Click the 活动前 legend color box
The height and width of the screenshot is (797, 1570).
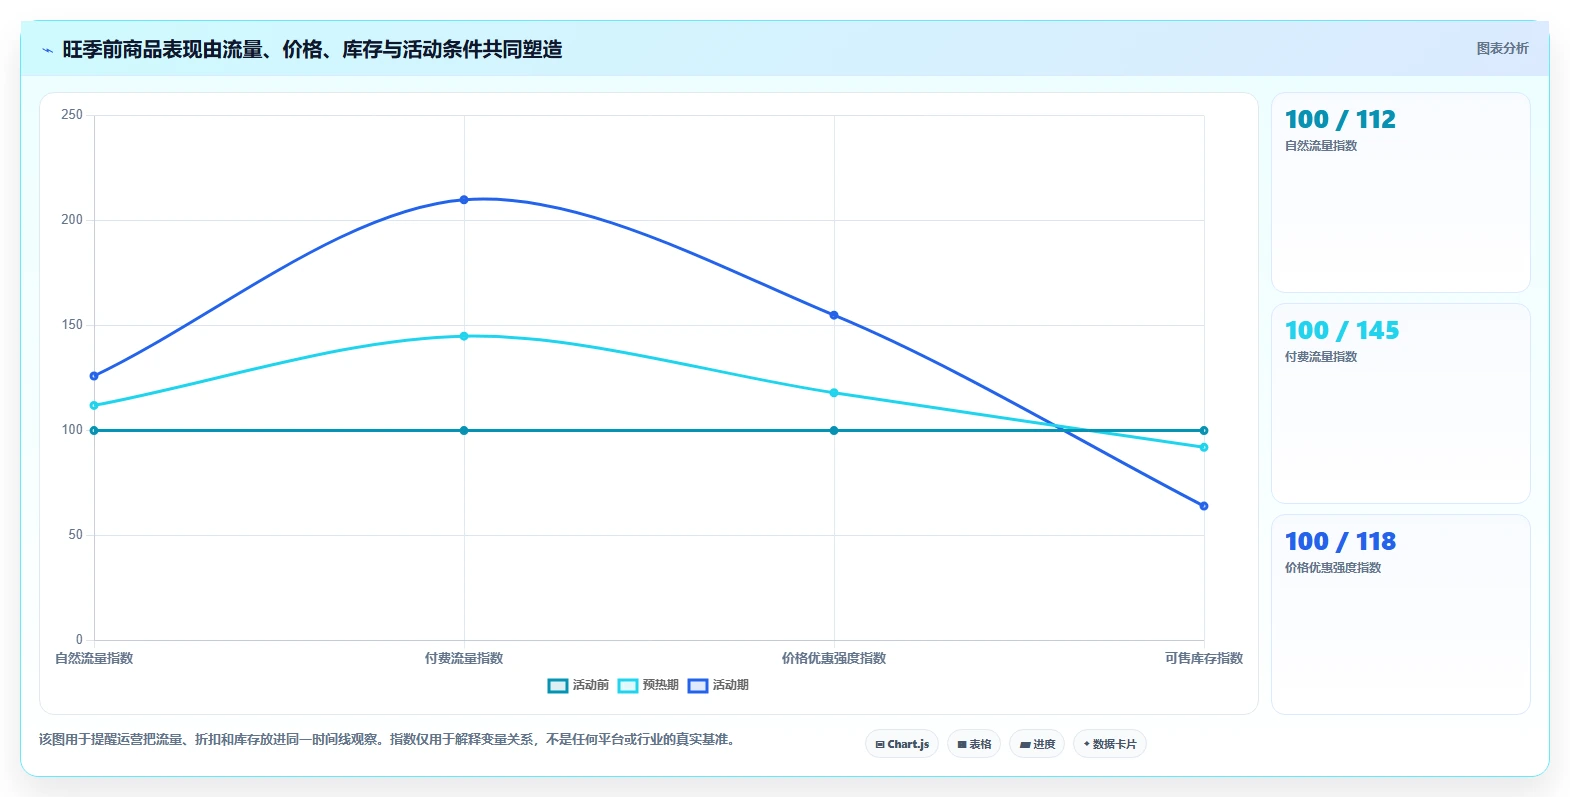[558, 685]
